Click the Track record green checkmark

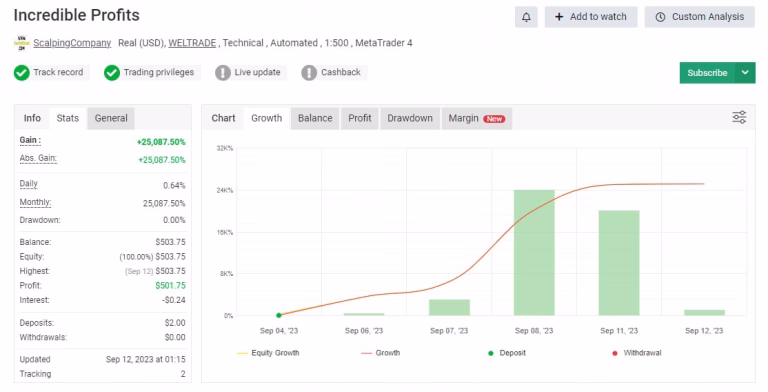tap(22, 73)
